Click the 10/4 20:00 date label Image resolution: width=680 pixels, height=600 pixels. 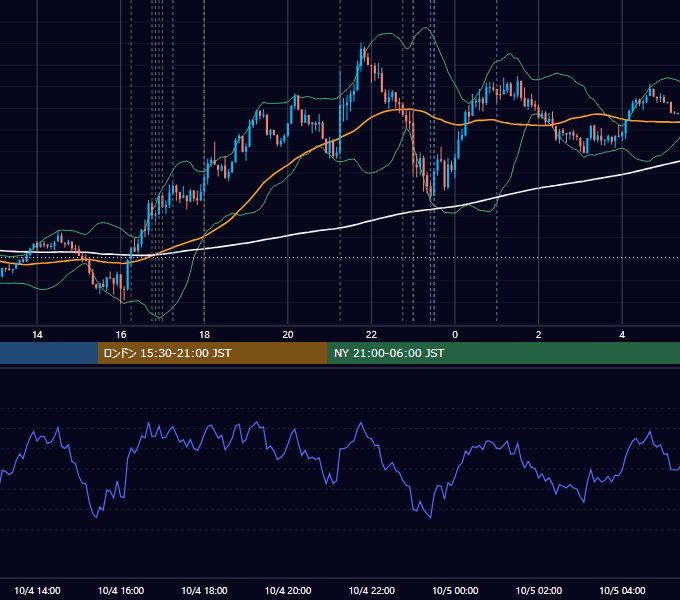pyautogui.click(x=288, y=590)
